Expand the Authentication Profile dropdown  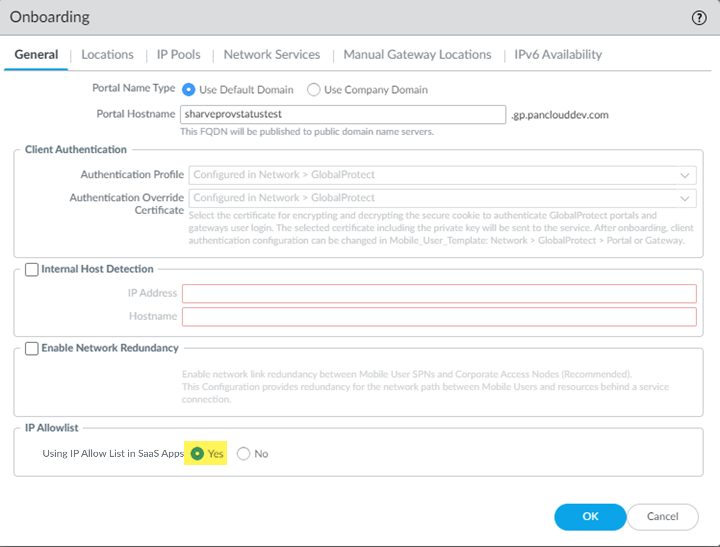point(685,175)
